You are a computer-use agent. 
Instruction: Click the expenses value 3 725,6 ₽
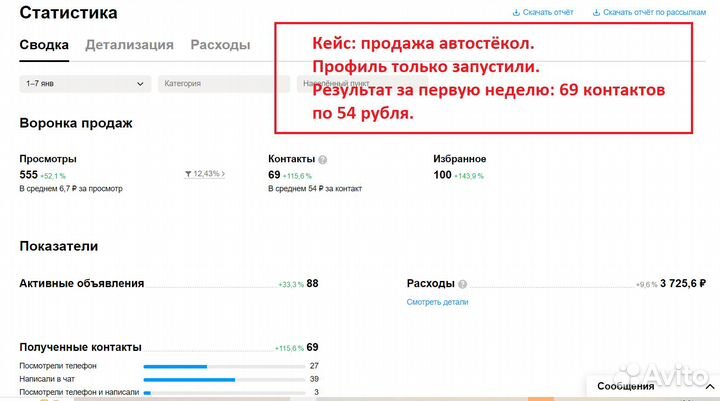(x=683, y=283)
